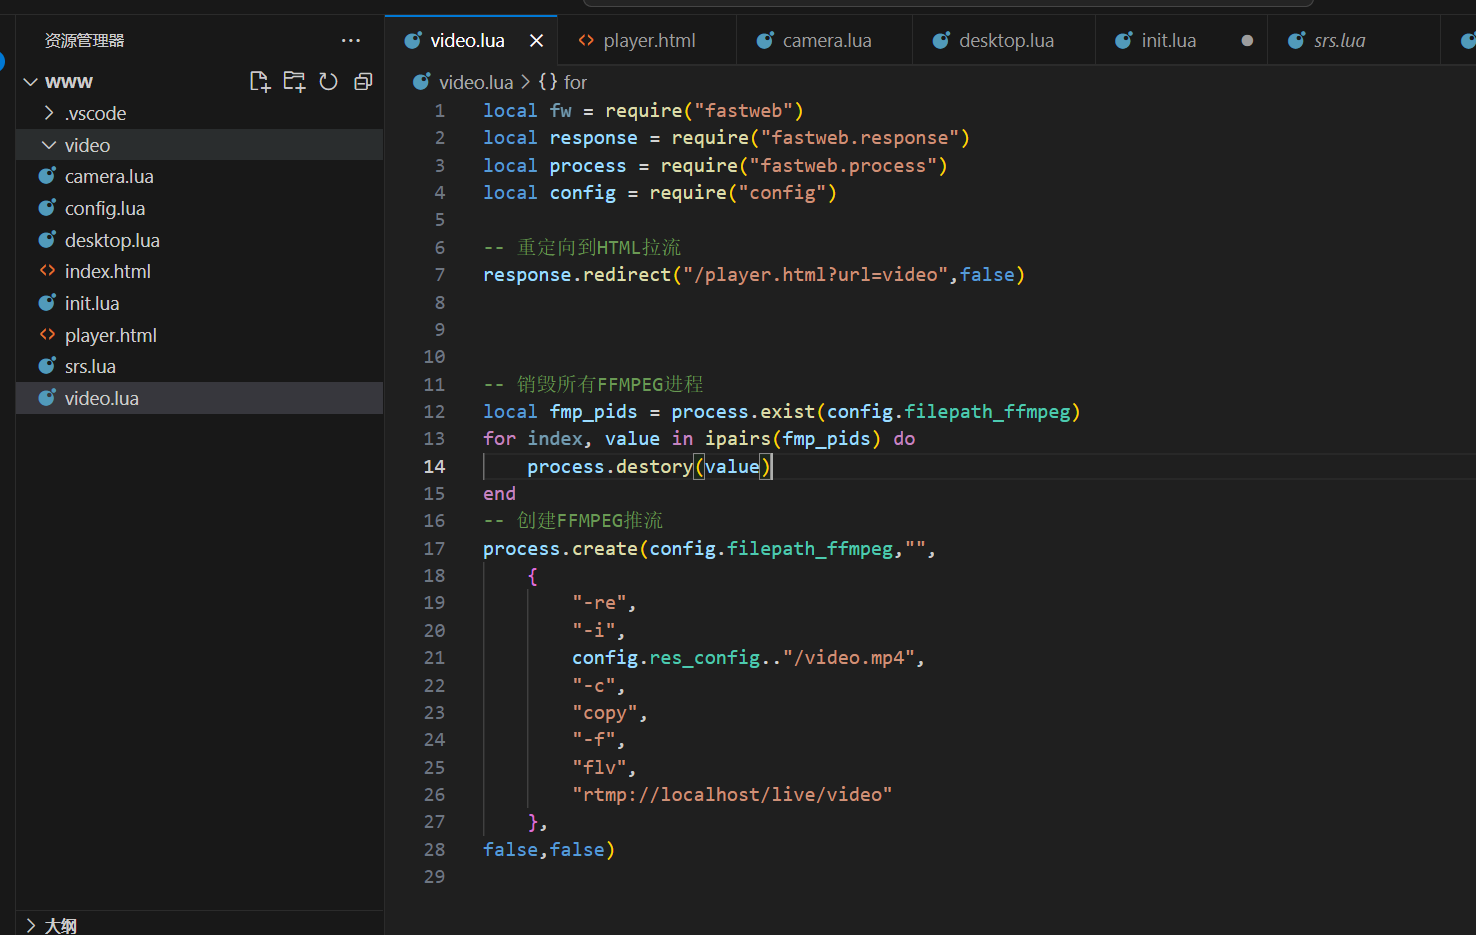Click the 'process.create' call text
Viewport: 1476px width, 935px height.
point(560,548)
